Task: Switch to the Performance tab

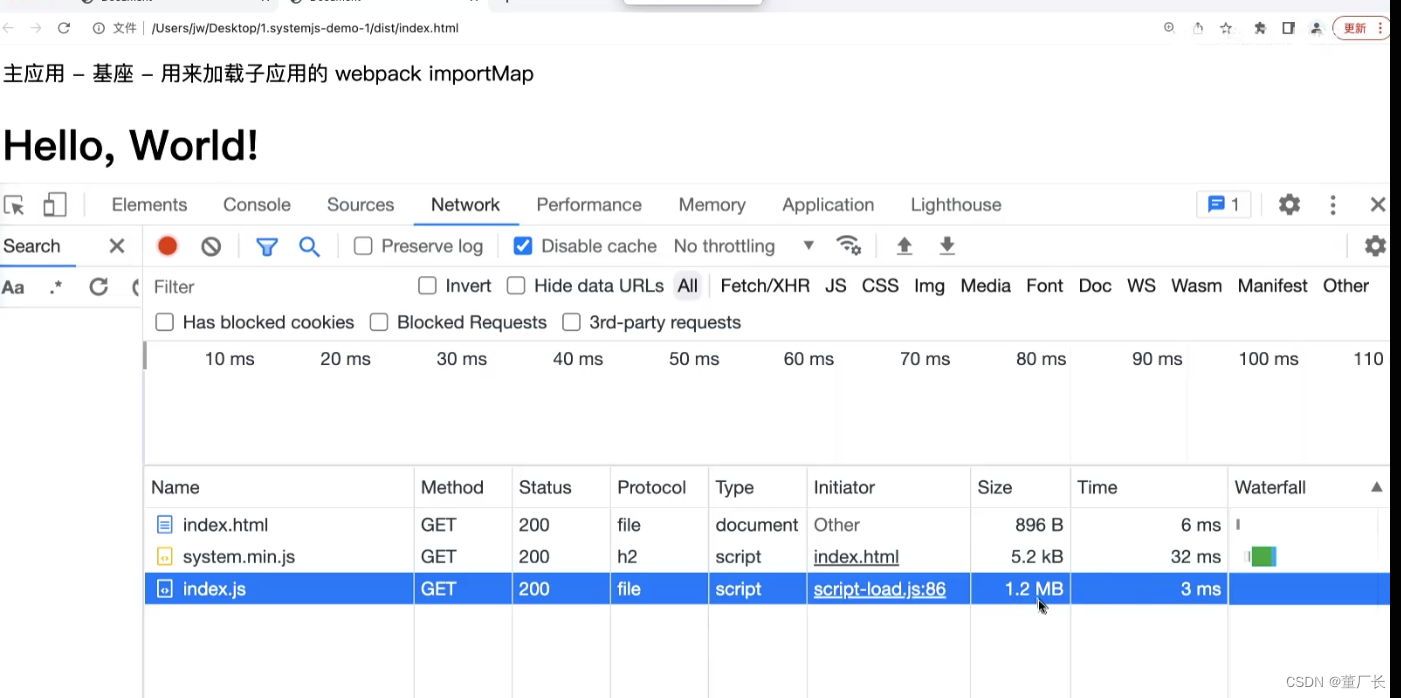Action: pos(589,205)
